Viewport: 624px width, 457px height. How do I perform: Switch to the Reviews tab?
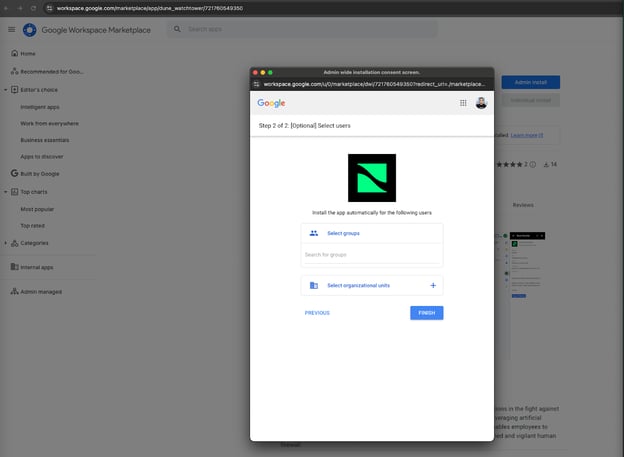tap(523, 205)
